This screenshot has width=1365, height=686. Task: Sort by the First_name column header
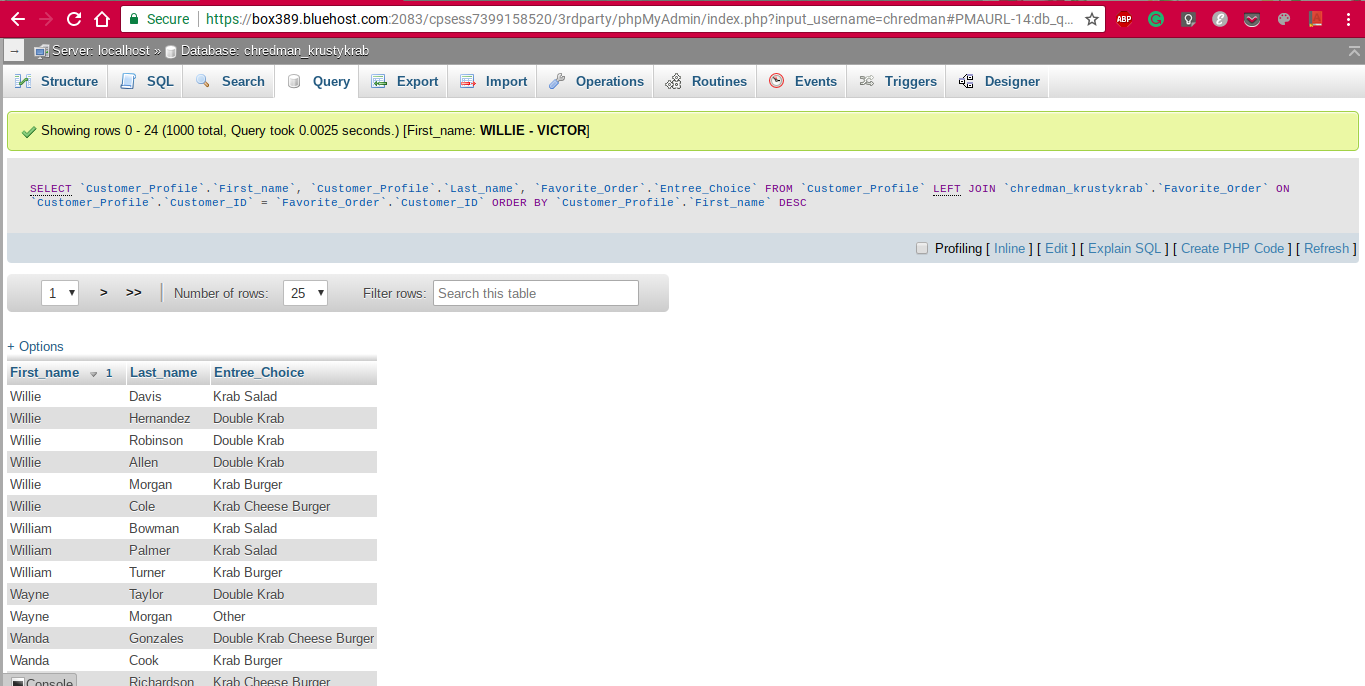point(44,373)
